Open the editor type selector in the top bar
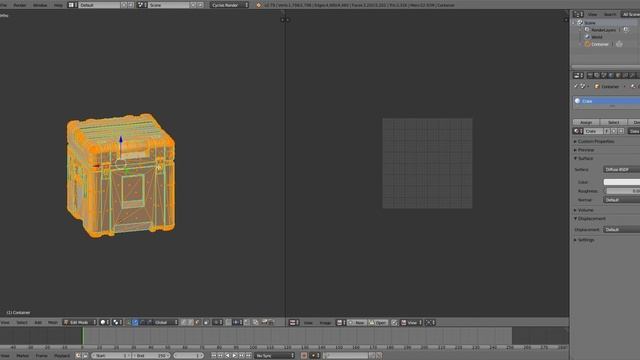The image size is (640, 360). pos(72,5)
